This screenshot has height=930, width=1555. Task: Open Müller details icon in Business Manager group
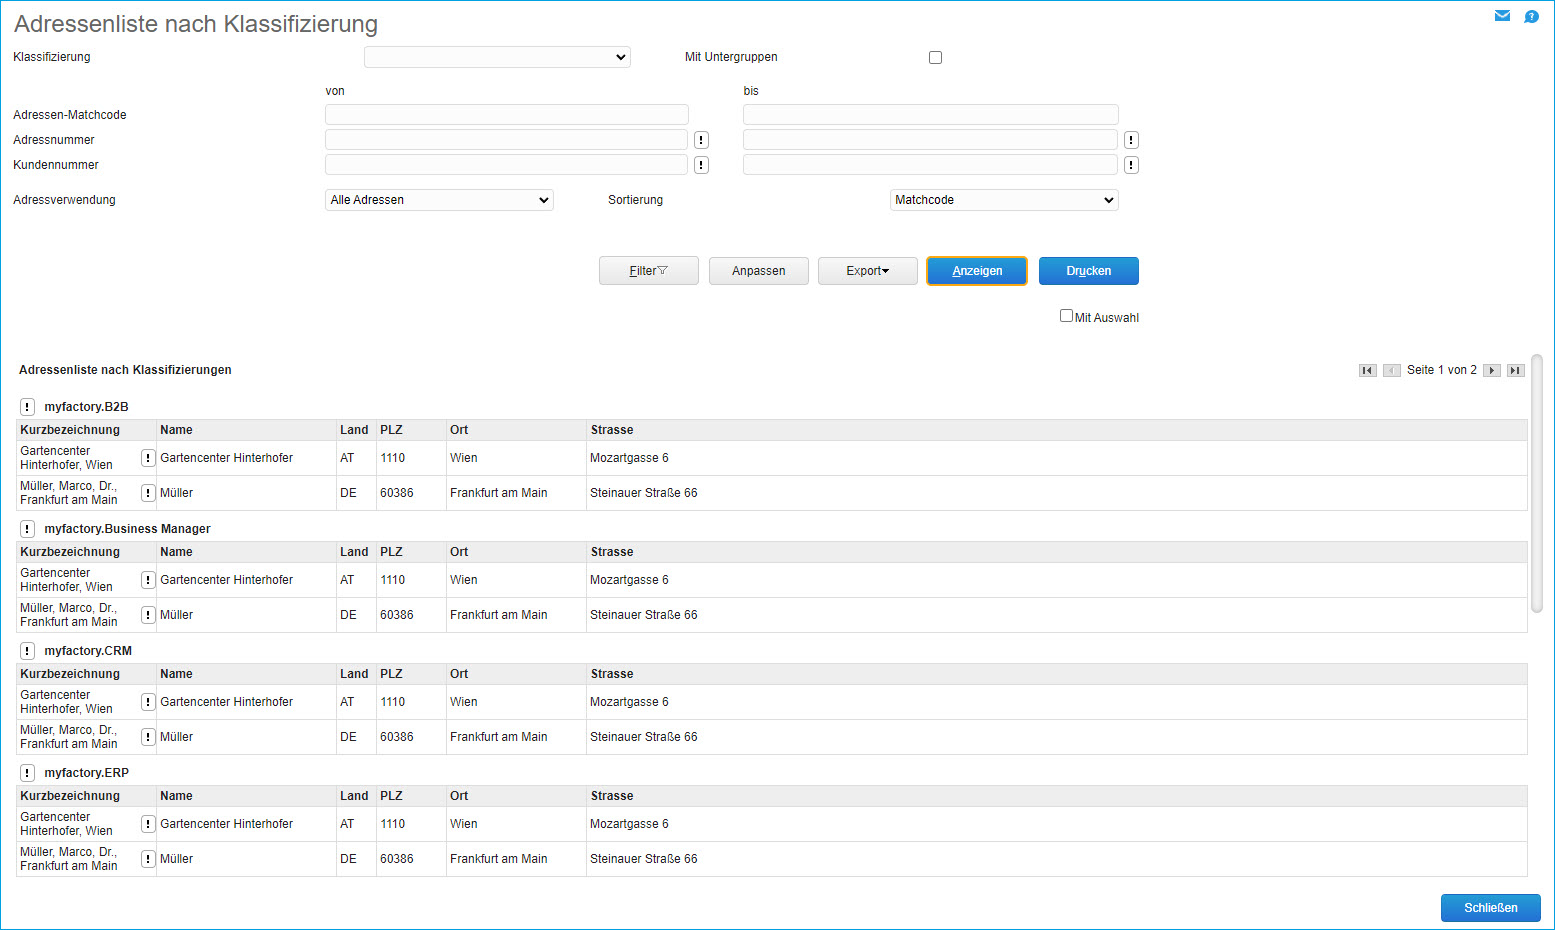click(x=148, y=615)
